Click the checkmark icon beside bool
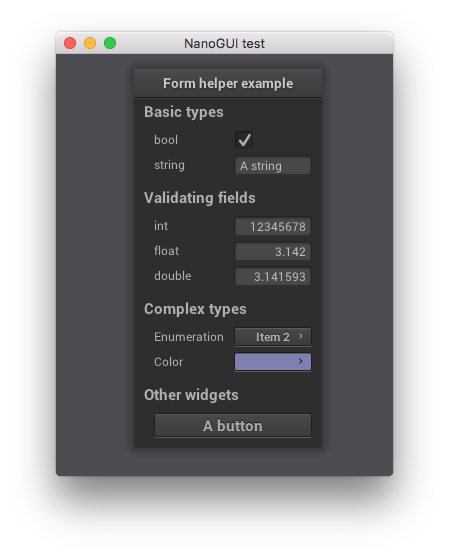The image size is (449, 556). [x=244, y=140]
